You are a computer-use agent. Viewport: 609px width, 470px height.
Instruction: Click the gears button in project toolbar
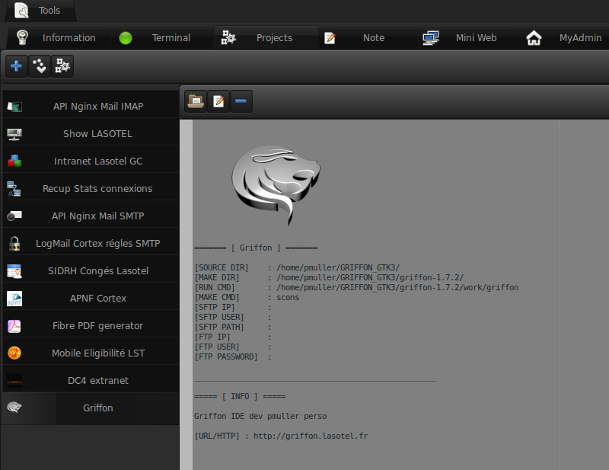pyautogui.click(x=62, y=66)
